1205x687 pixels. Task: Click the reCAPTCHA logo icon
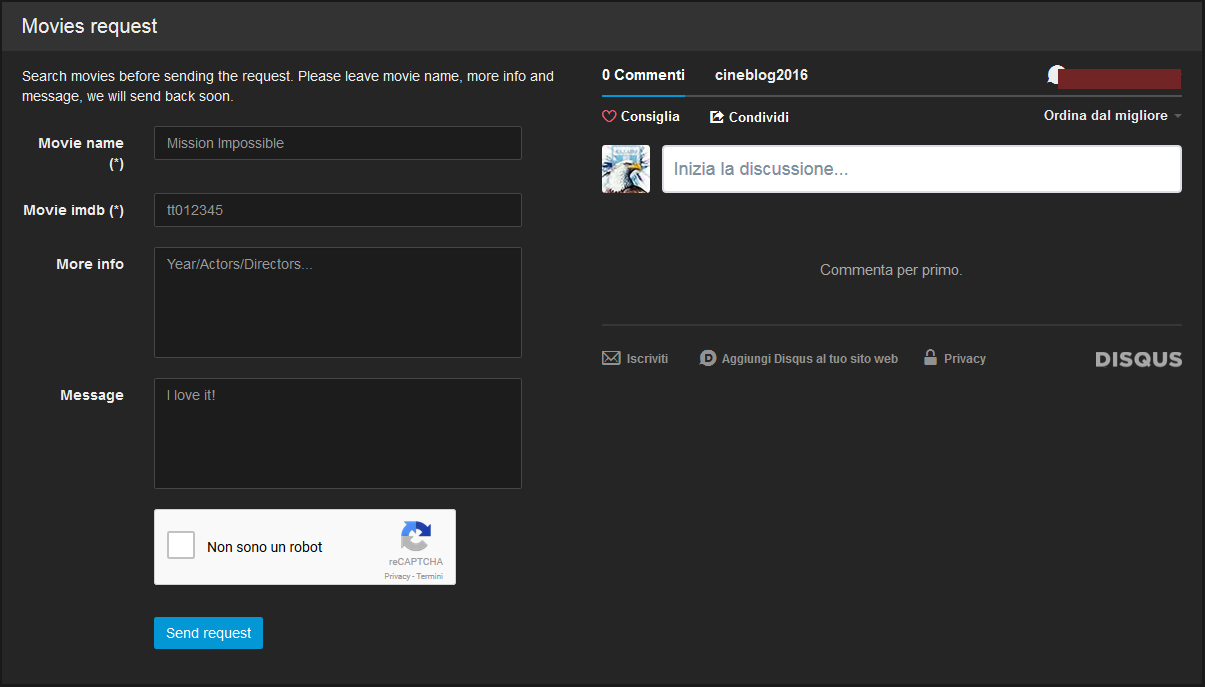pos(416,537)
